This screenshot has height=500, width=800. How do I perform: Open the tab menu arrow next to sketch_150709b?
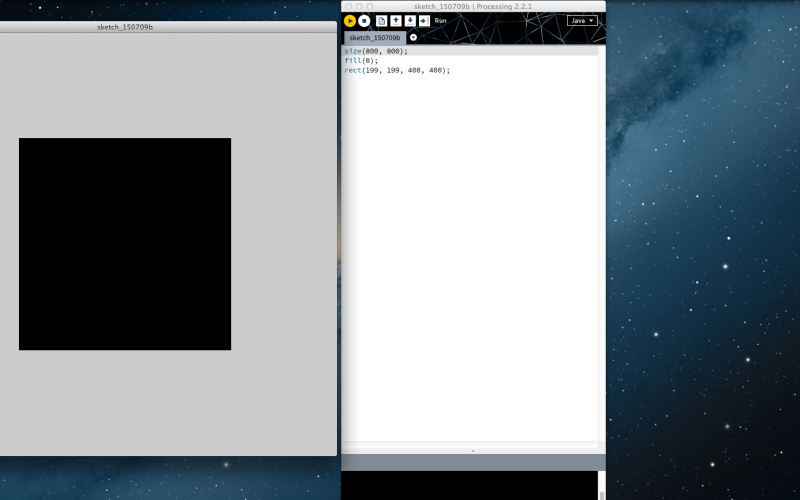pos(413,37)
